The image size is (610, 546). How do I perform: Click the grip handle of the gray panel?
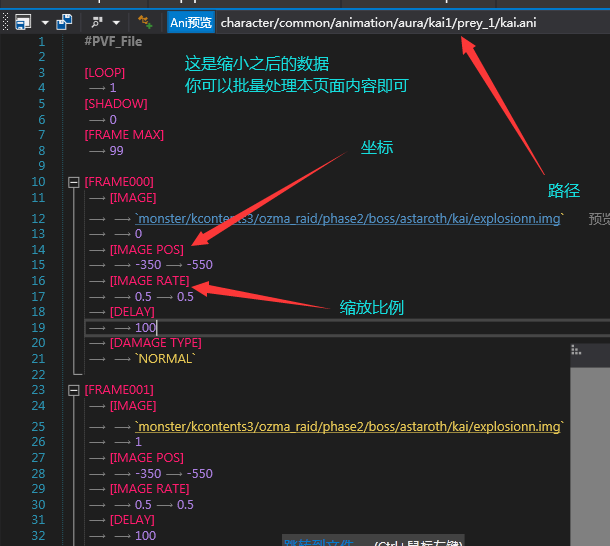coord(576,349)
